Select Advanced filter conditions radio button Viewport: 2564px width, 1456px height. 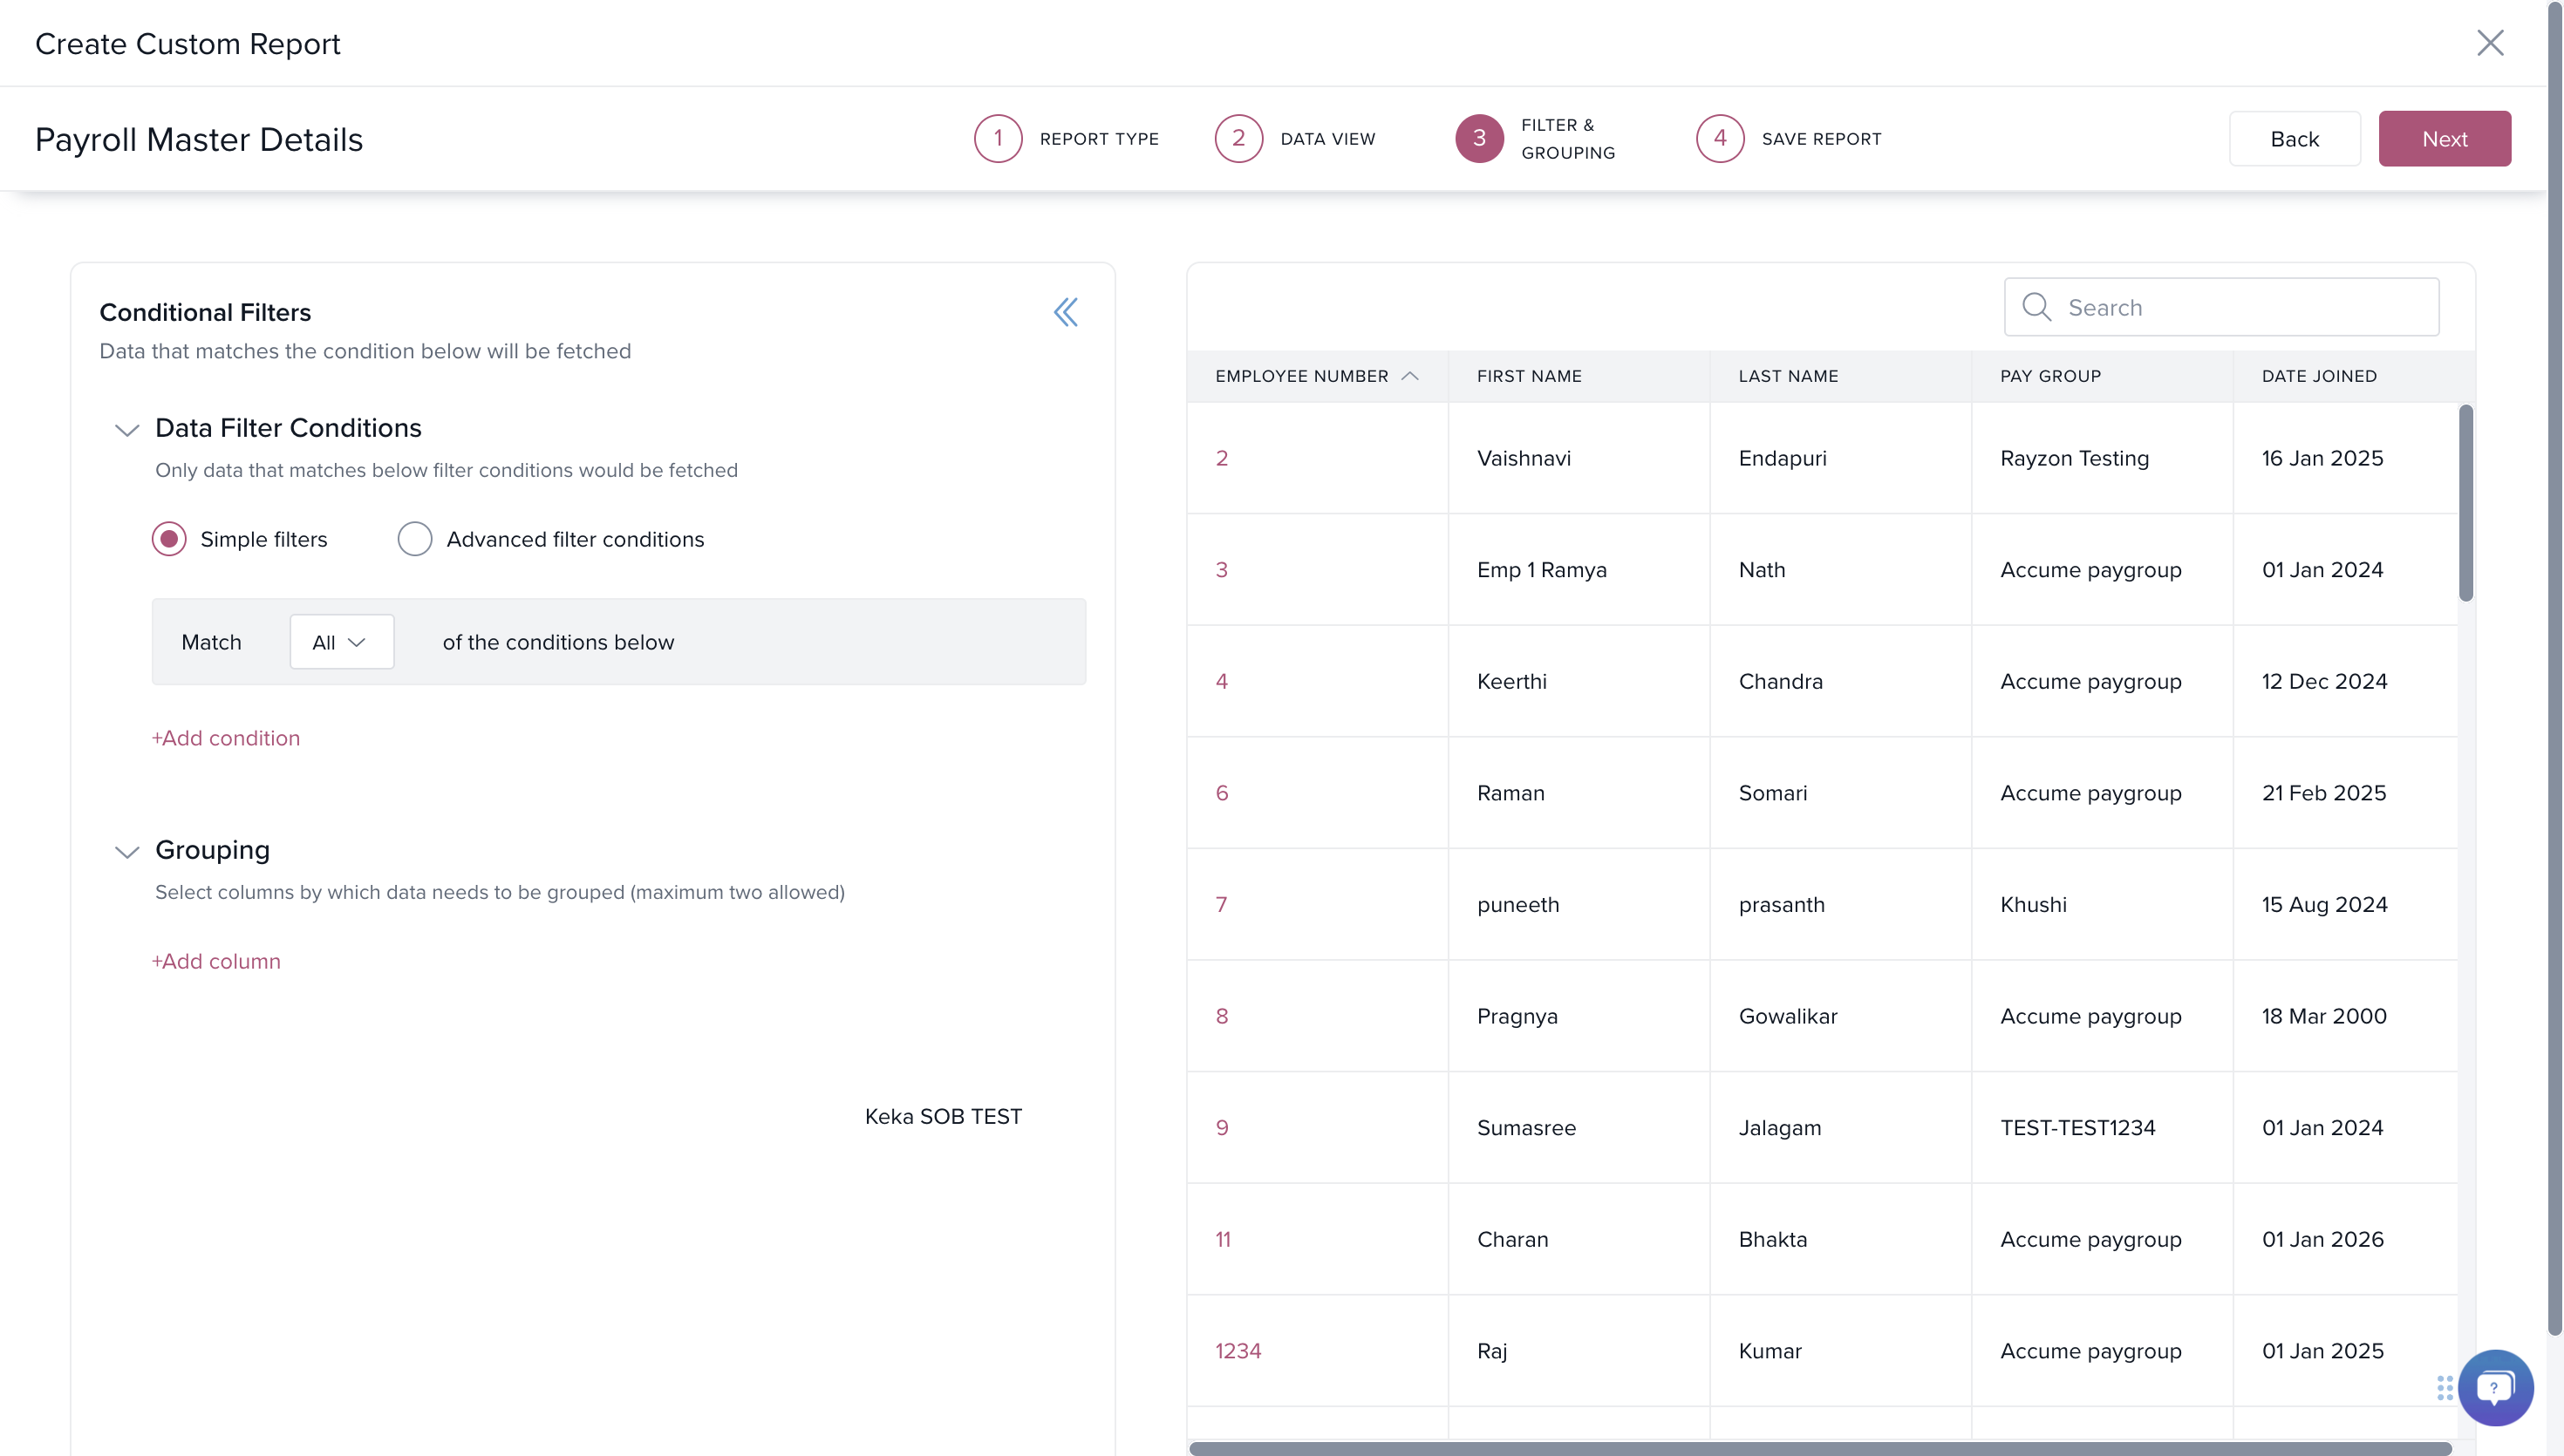[414, 539]
